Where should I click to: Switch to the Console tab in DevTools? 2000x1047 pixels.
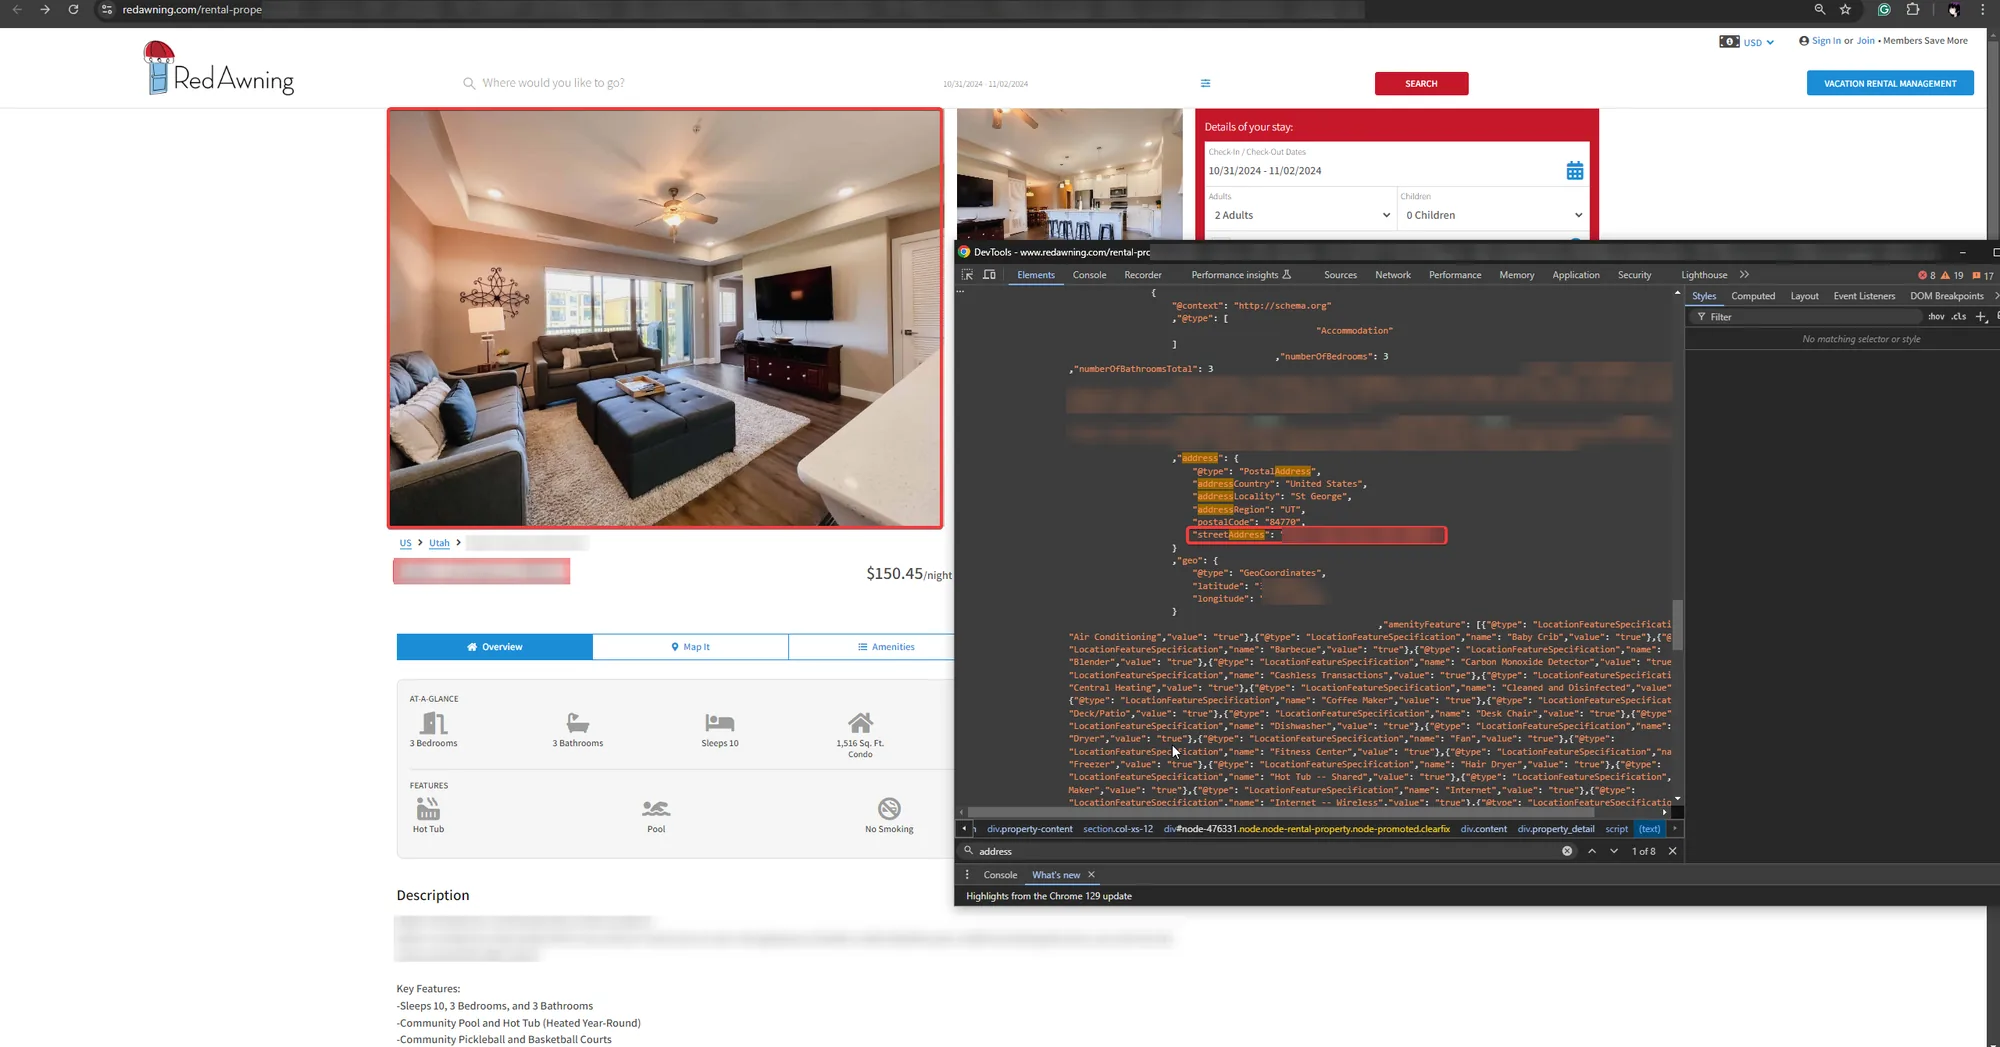(x=1089, y=275)
